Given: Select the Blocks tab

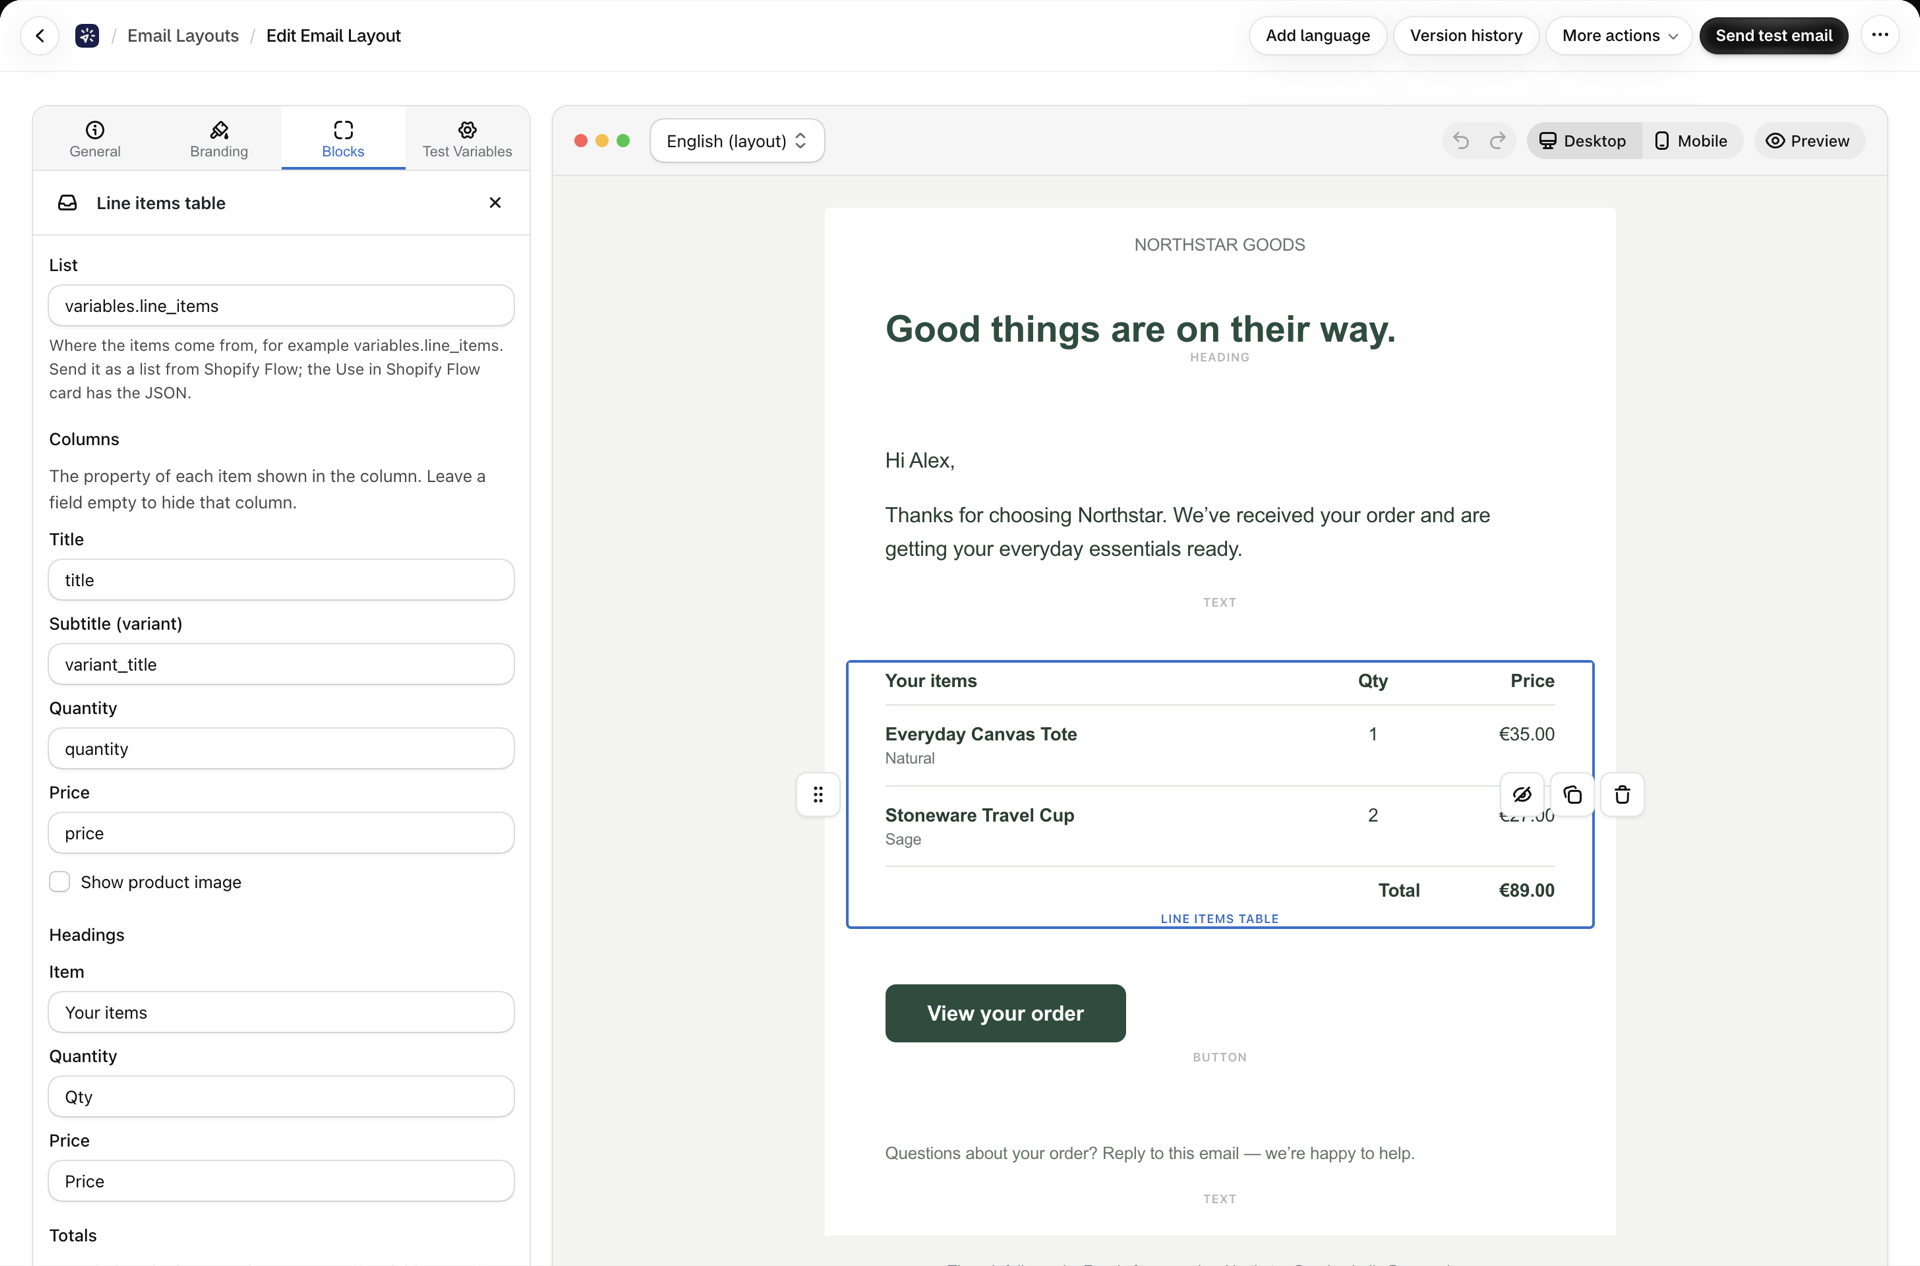Looking at the screenshot, I should click(343, 139).
